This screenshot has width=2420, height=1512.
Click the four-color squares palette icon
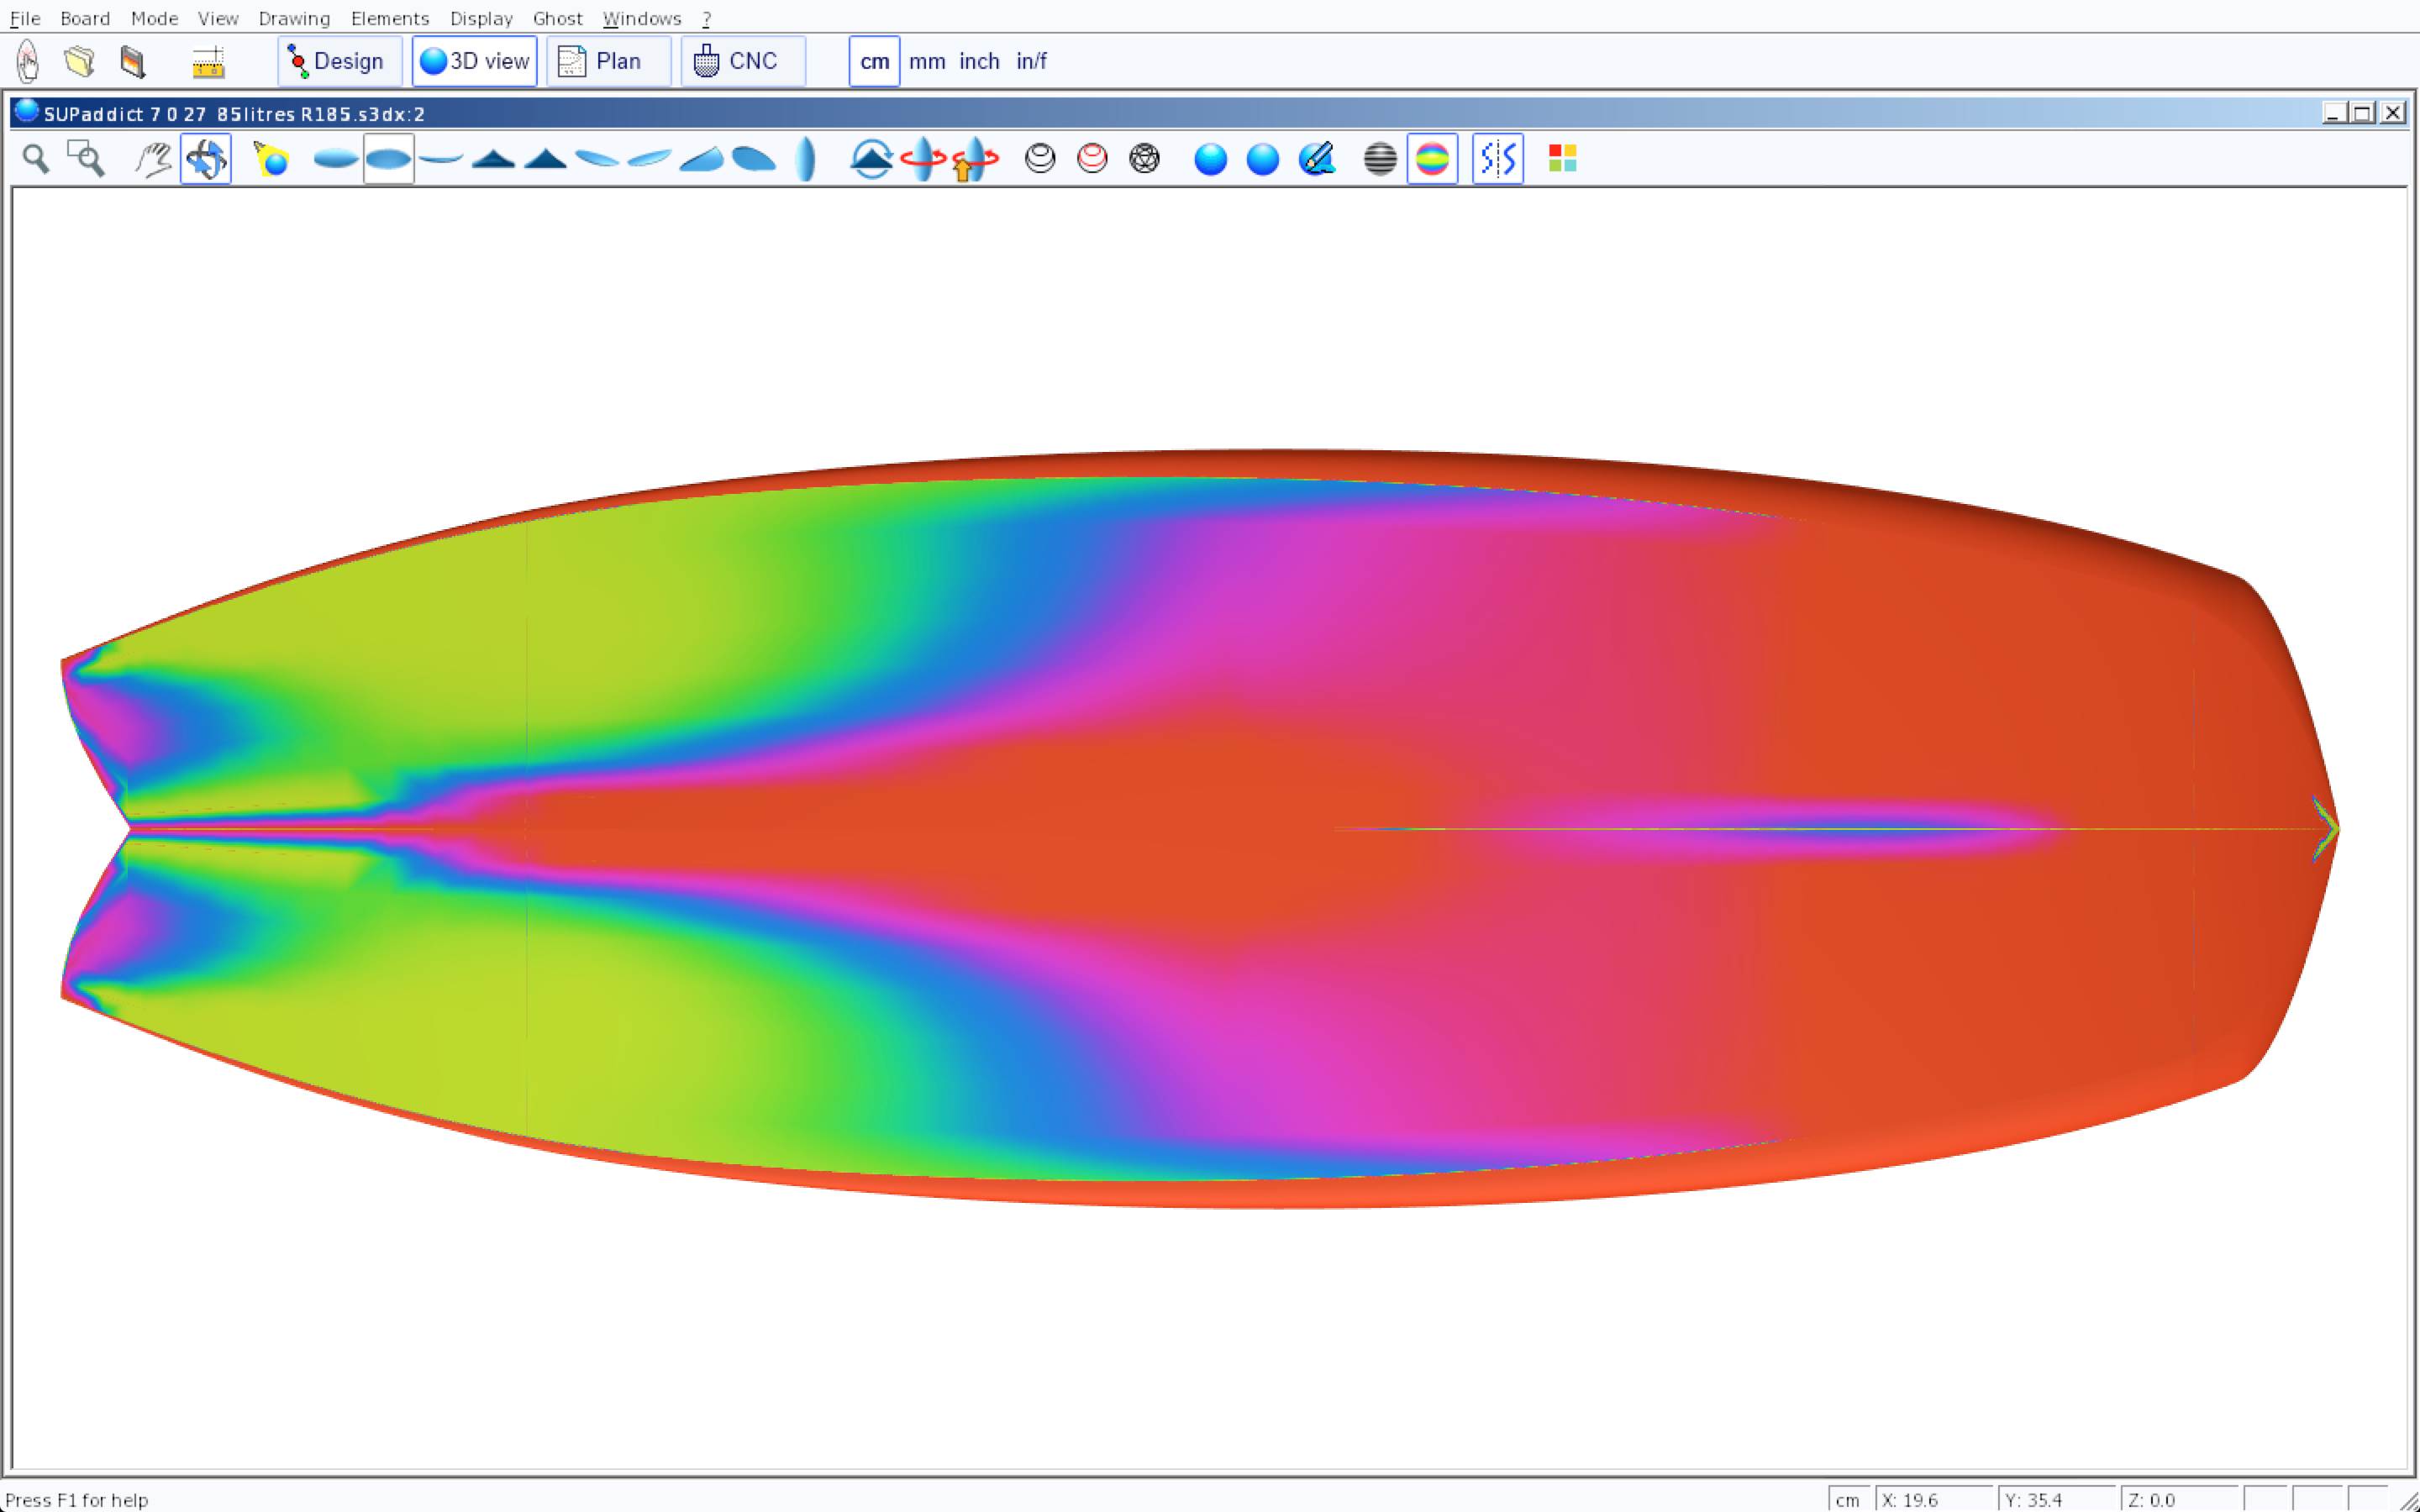click(x=1562, y=159)
